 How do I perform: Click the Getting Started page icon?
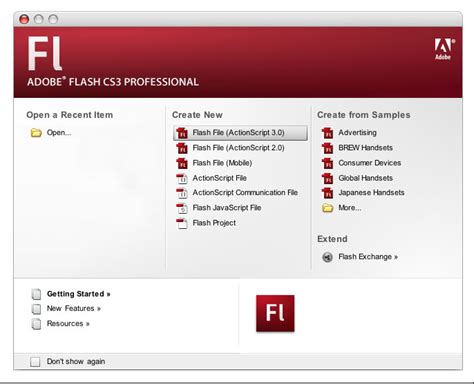click(36, 294)
